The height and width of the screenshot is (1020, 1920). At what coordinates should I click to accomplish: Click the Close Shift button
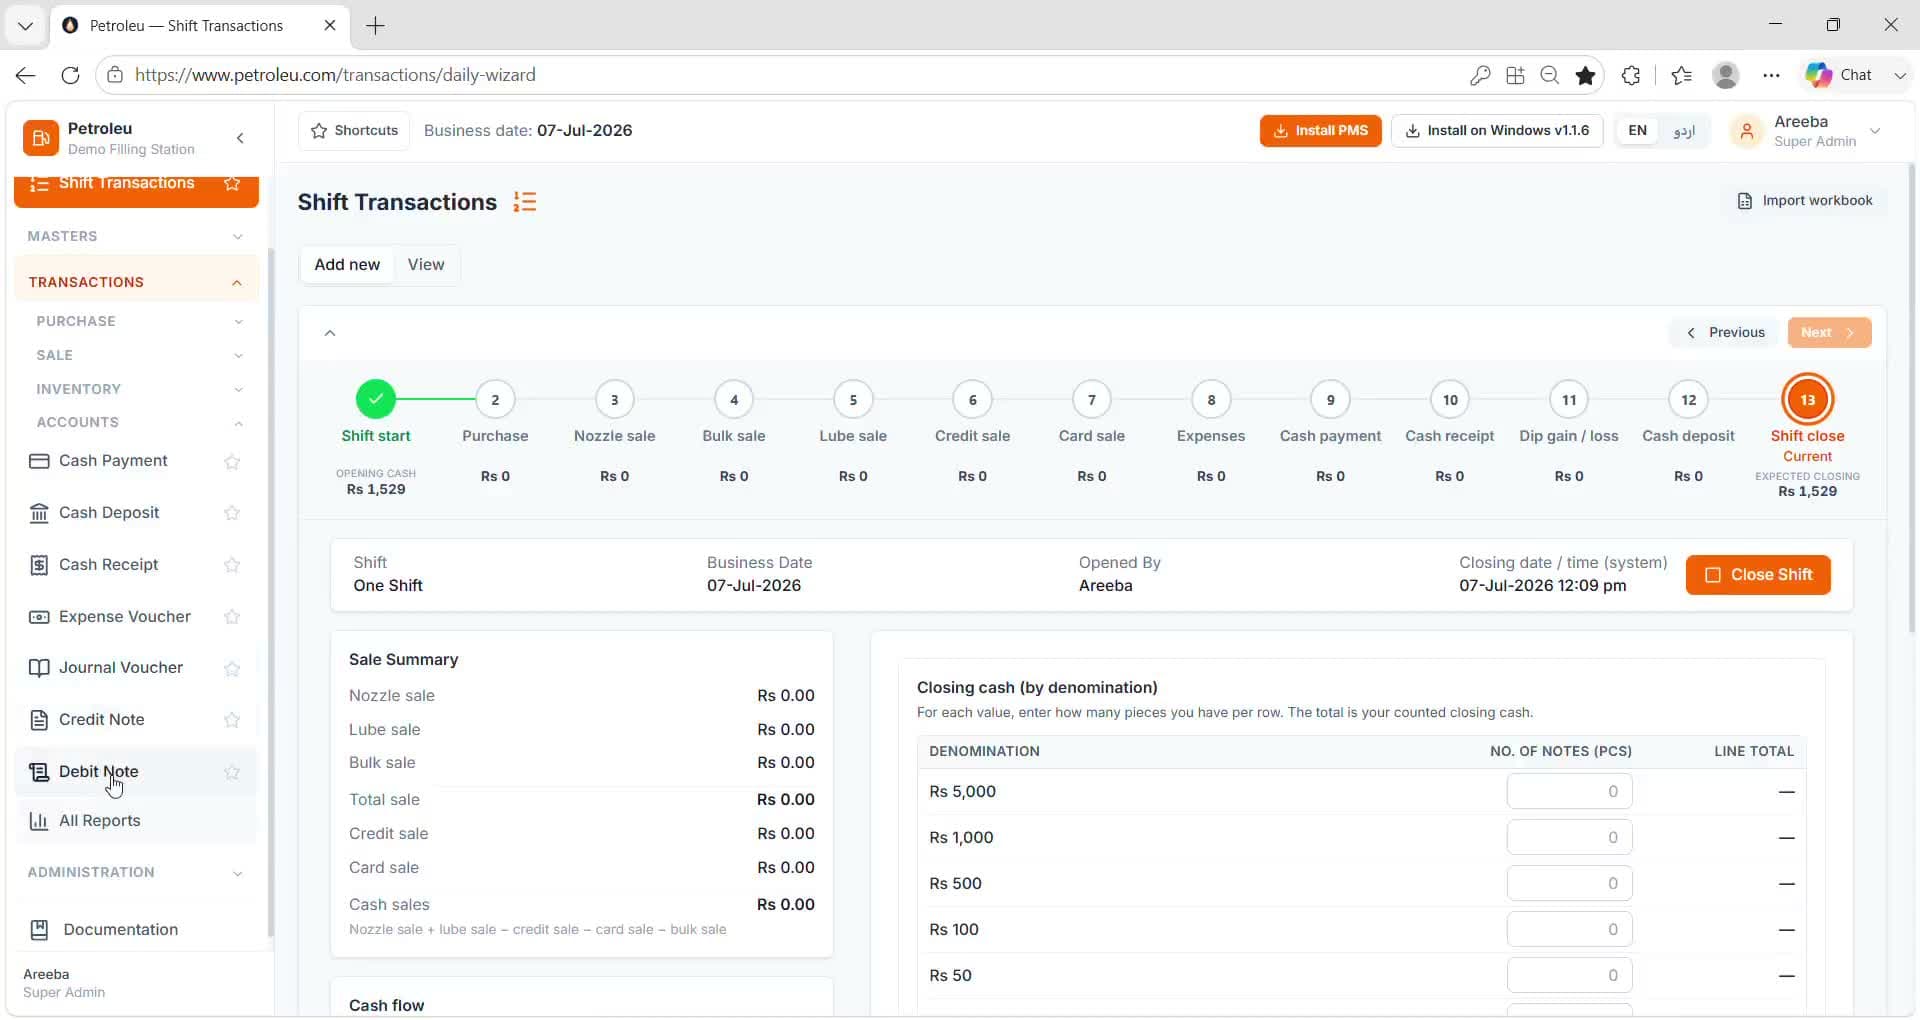(x=1758, y=575)
